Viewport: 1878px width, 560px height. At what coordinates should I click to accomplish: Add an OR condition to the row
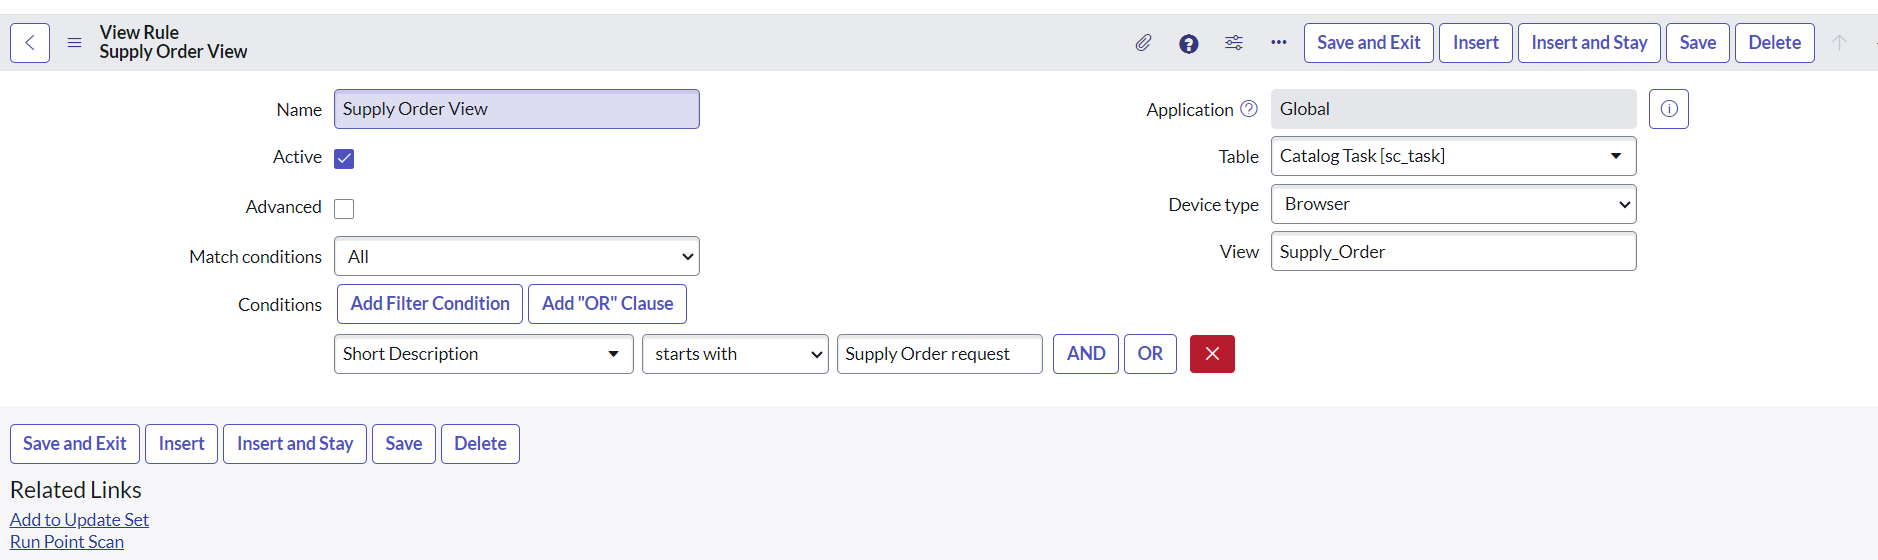[x=1150, y=354]
